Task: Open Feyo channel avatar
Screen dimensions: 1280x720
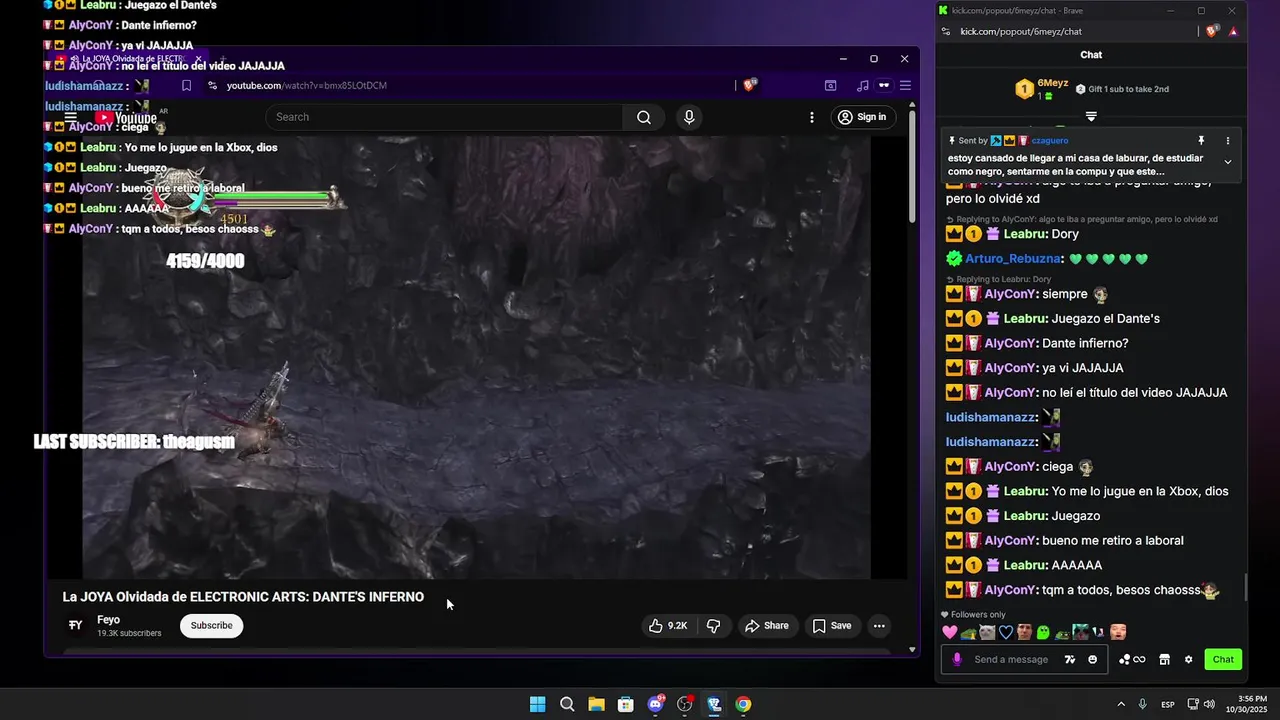Action: pyautogui.click(x=76, y=626)
